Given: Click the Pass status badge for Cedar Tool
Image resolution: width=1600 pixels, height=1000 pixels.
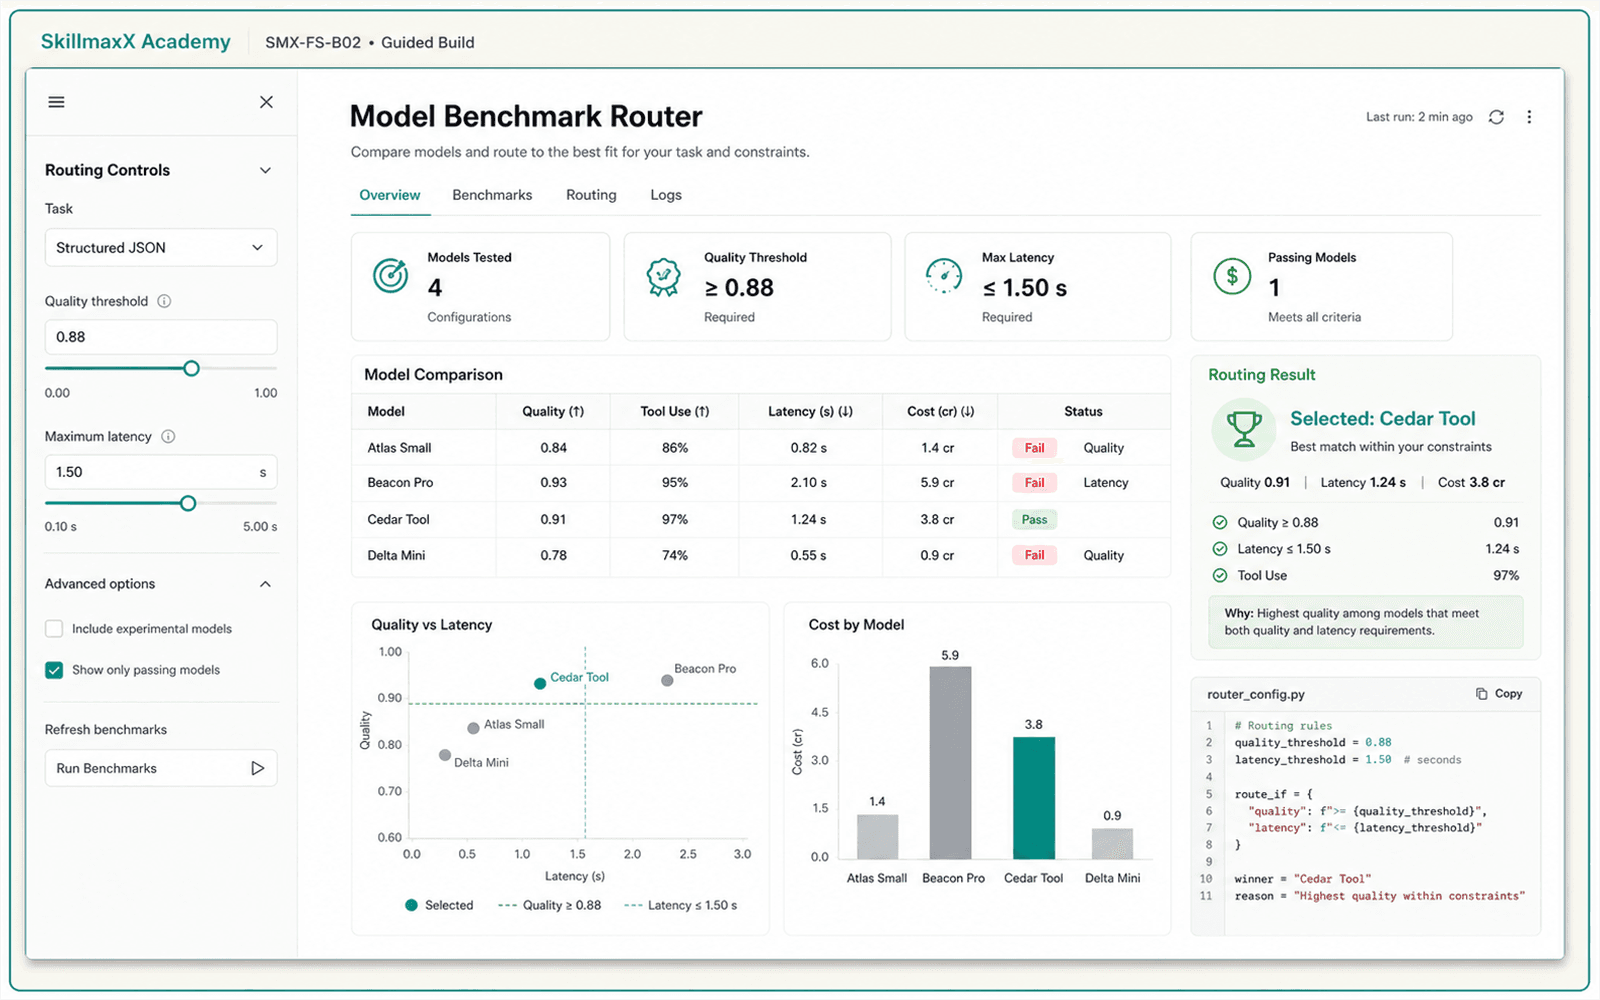Looking at the screenshot, I should click(1034, 519).
